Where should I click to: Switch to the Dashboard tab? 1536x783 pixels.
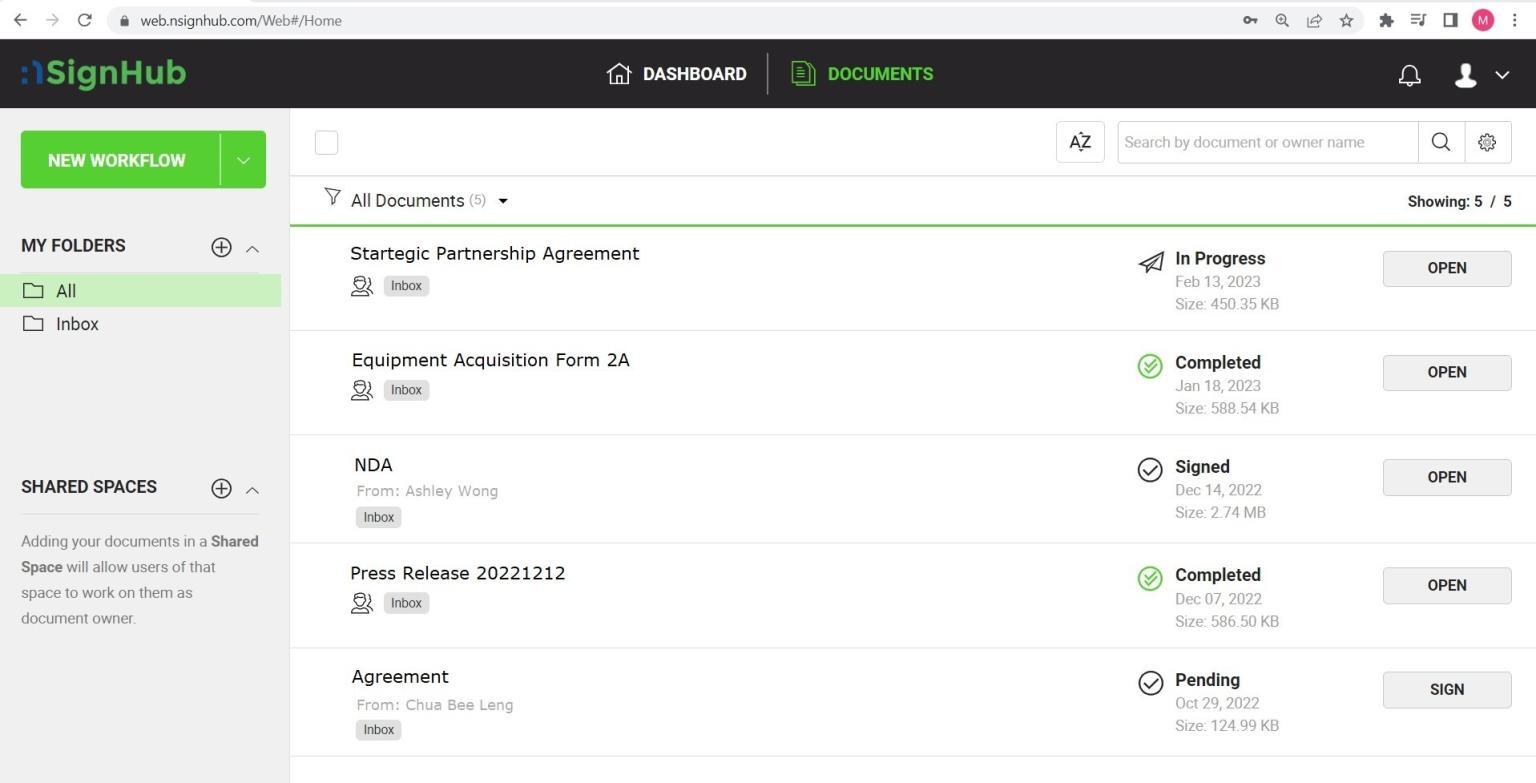click(x=676, y=73)
